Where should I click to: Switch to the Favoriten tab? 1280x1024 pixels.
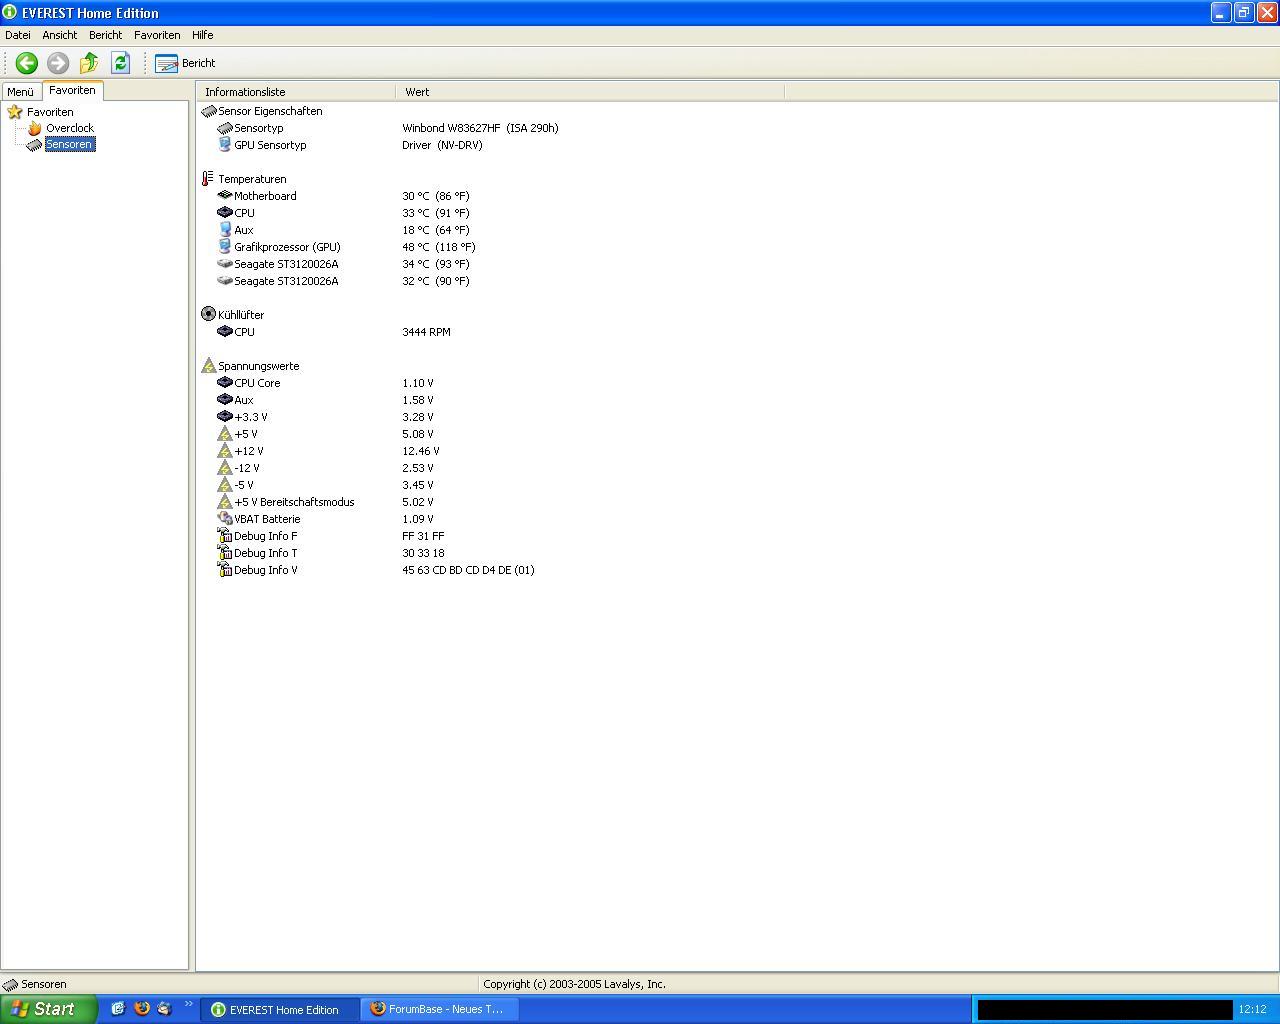pyautogui.click(x=72, y=90)
